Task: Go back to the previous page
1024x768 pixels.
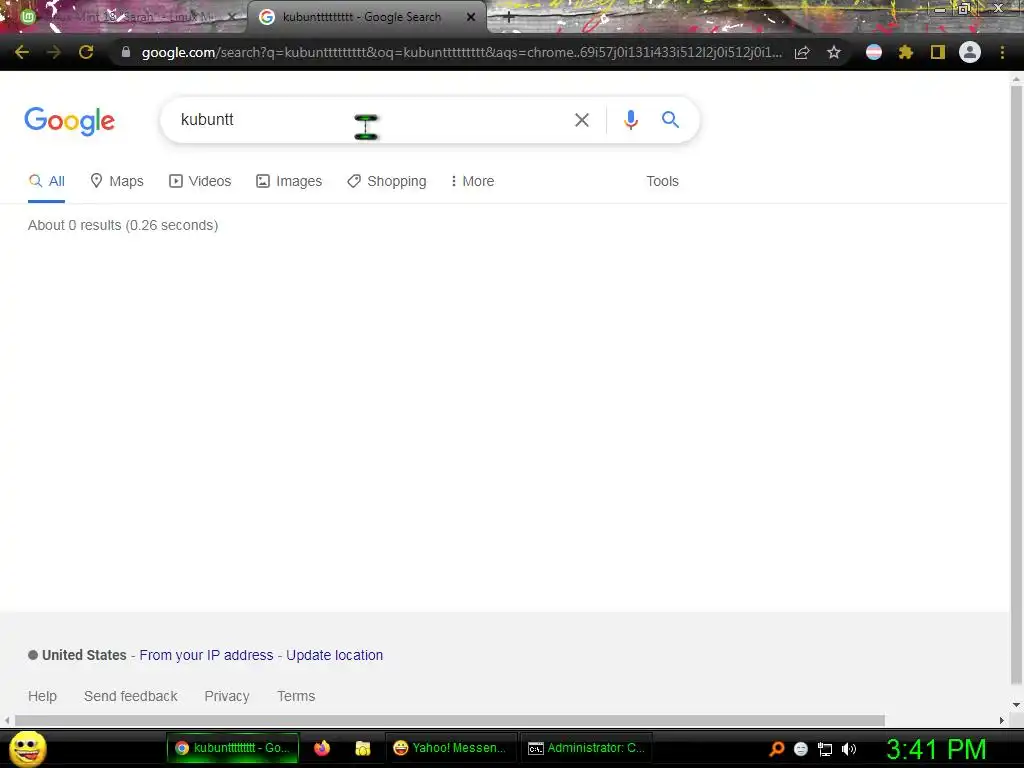Action: (22, 52)
